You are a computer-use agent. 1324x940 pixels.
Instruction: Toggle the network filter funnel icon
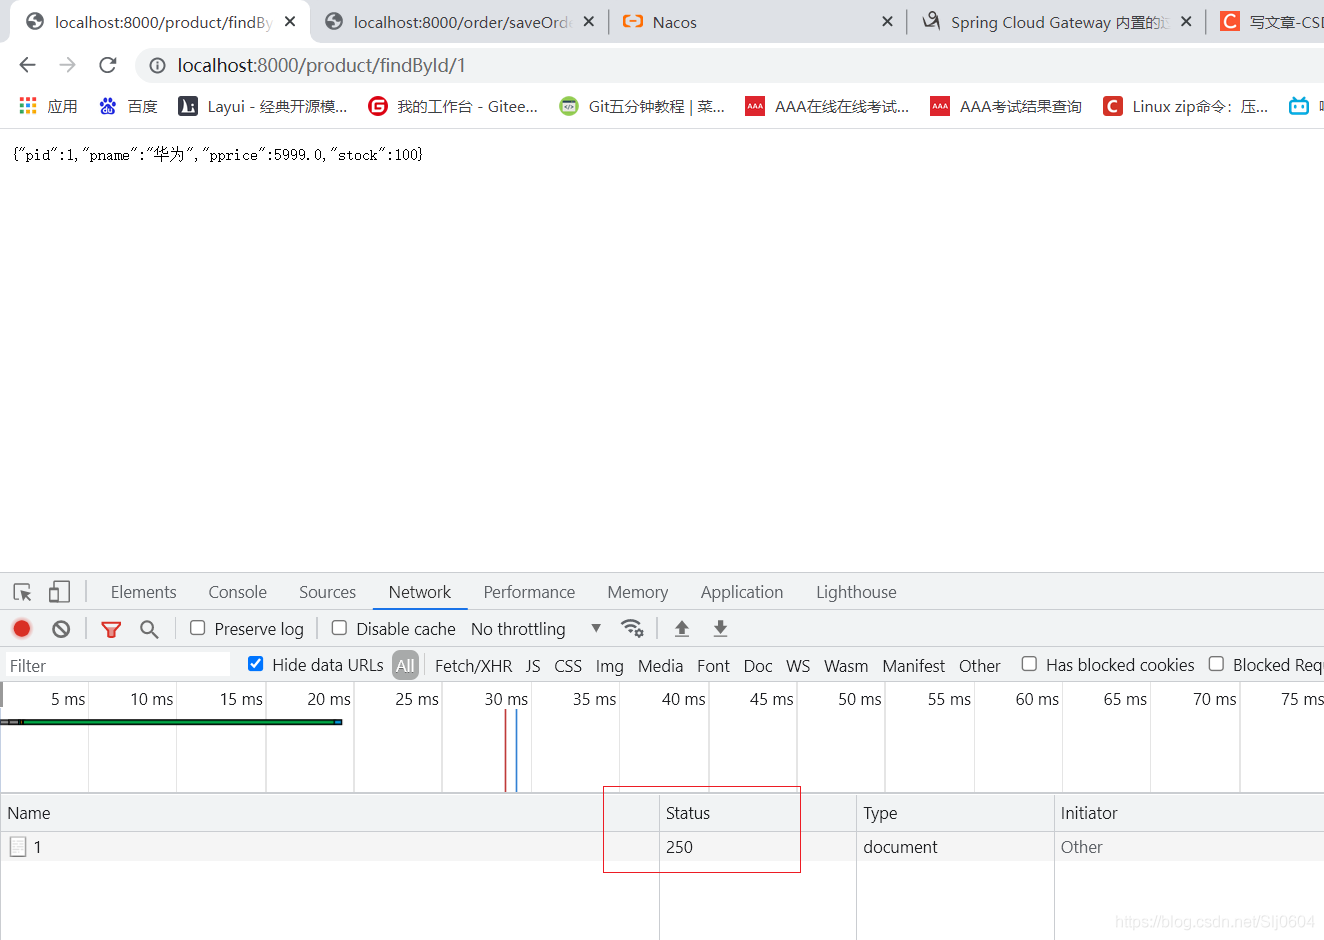(x=111, y=629)
